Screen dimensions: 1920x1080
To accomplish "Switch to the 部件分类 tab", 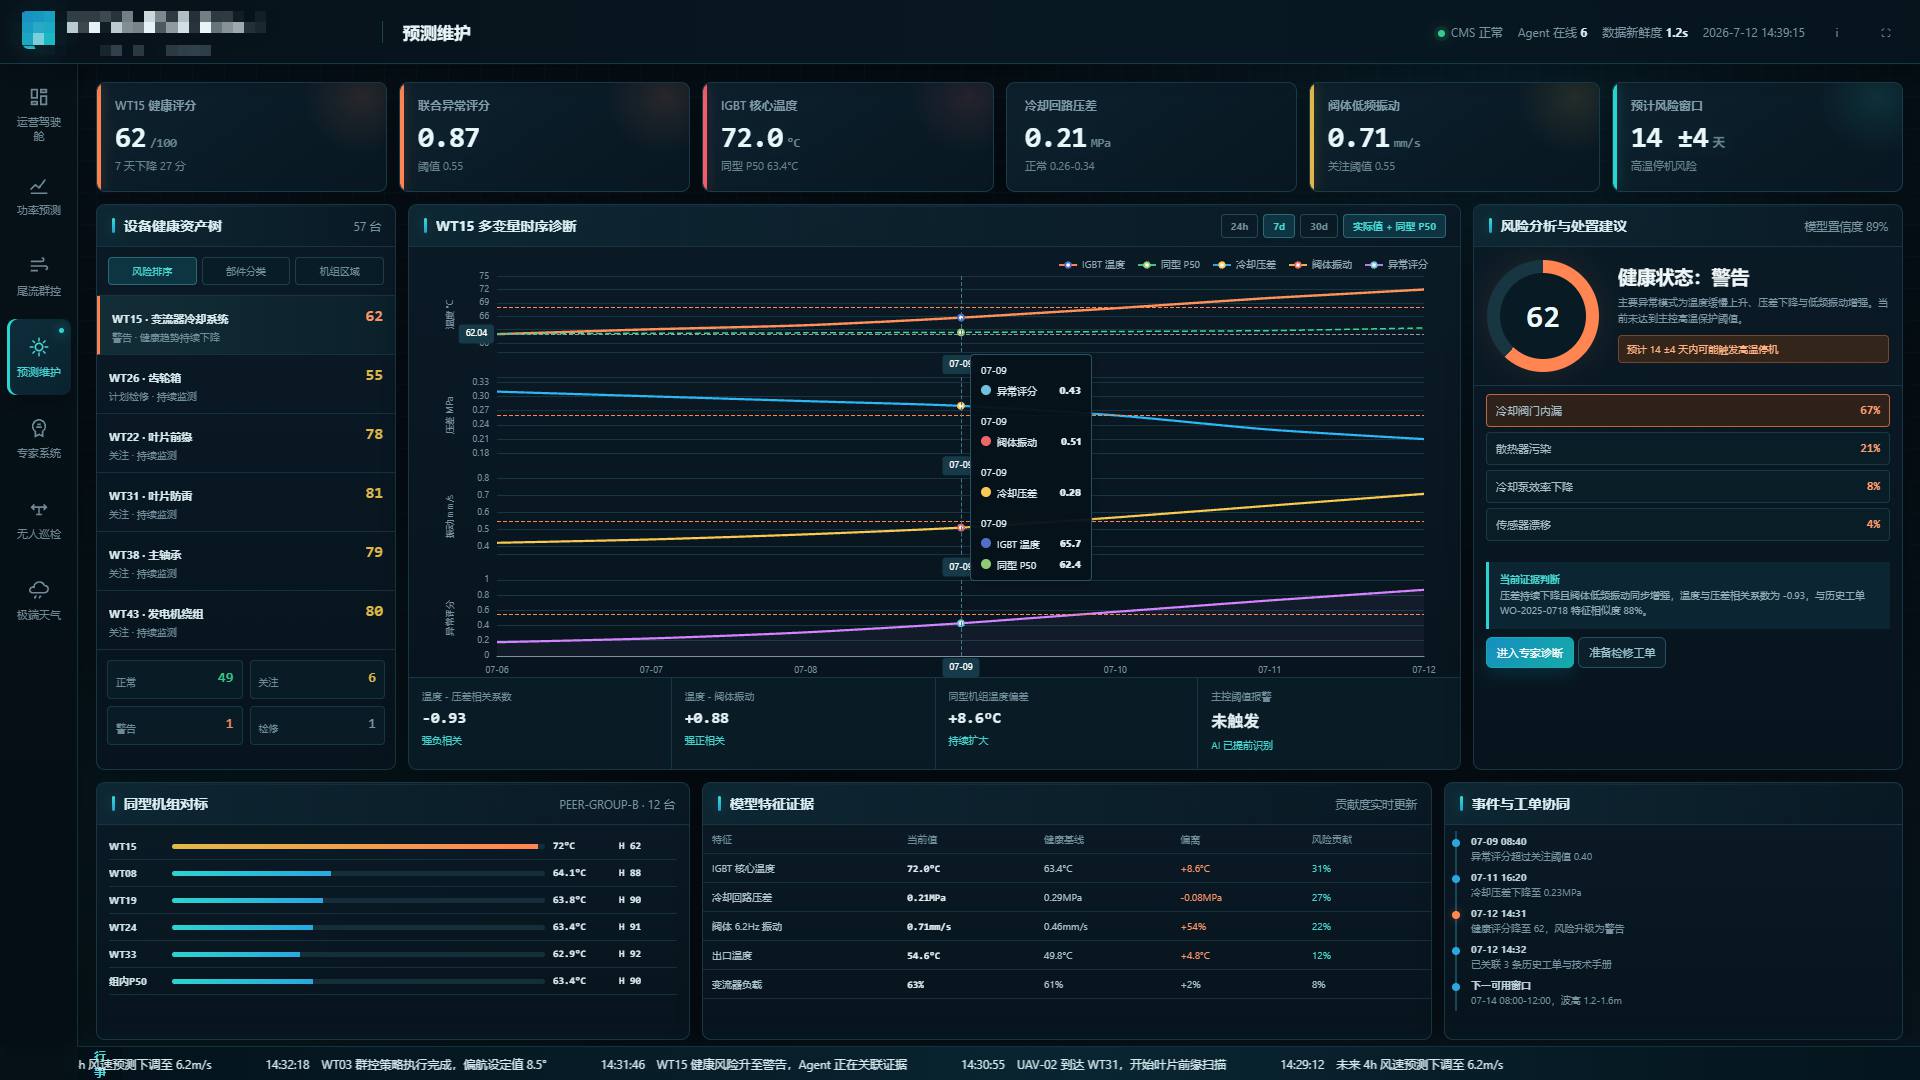I will (x=246, y=271).
